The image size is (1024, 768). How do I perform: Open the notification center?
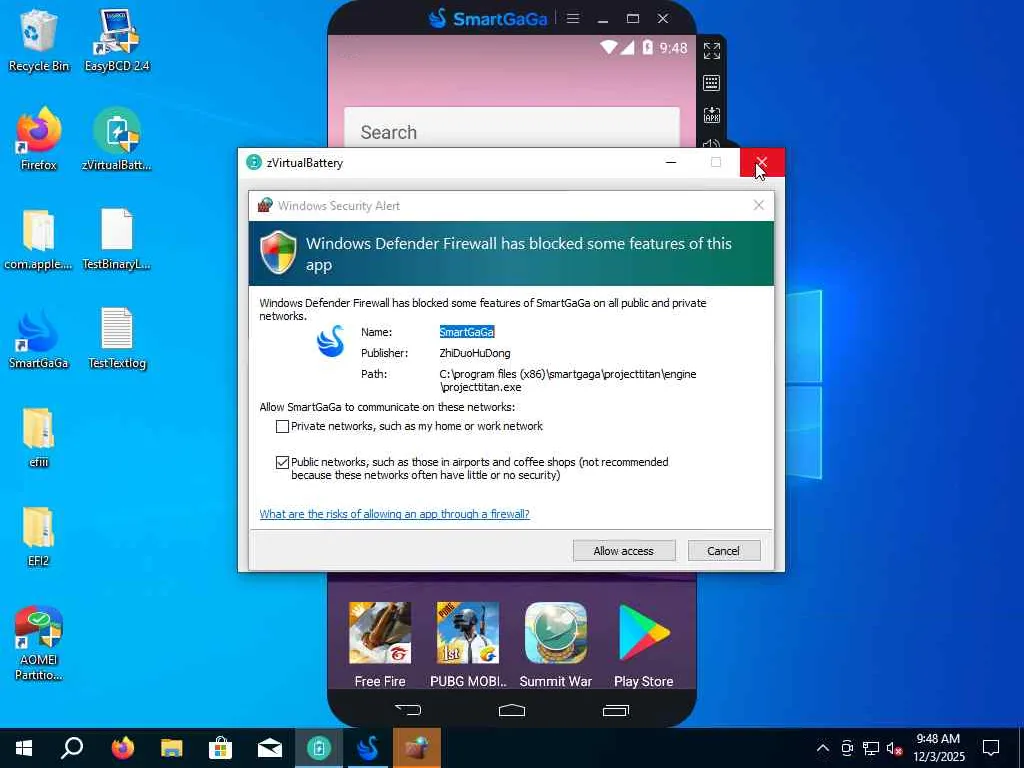click(991, 748)
